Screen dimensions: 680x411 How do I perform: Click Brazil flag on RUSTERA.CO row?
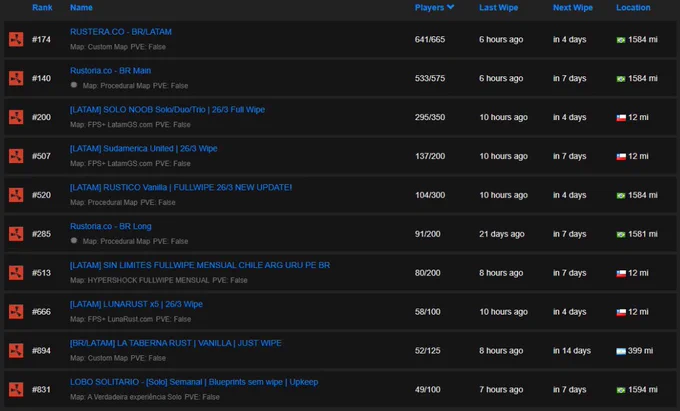[x=621, y=40]
